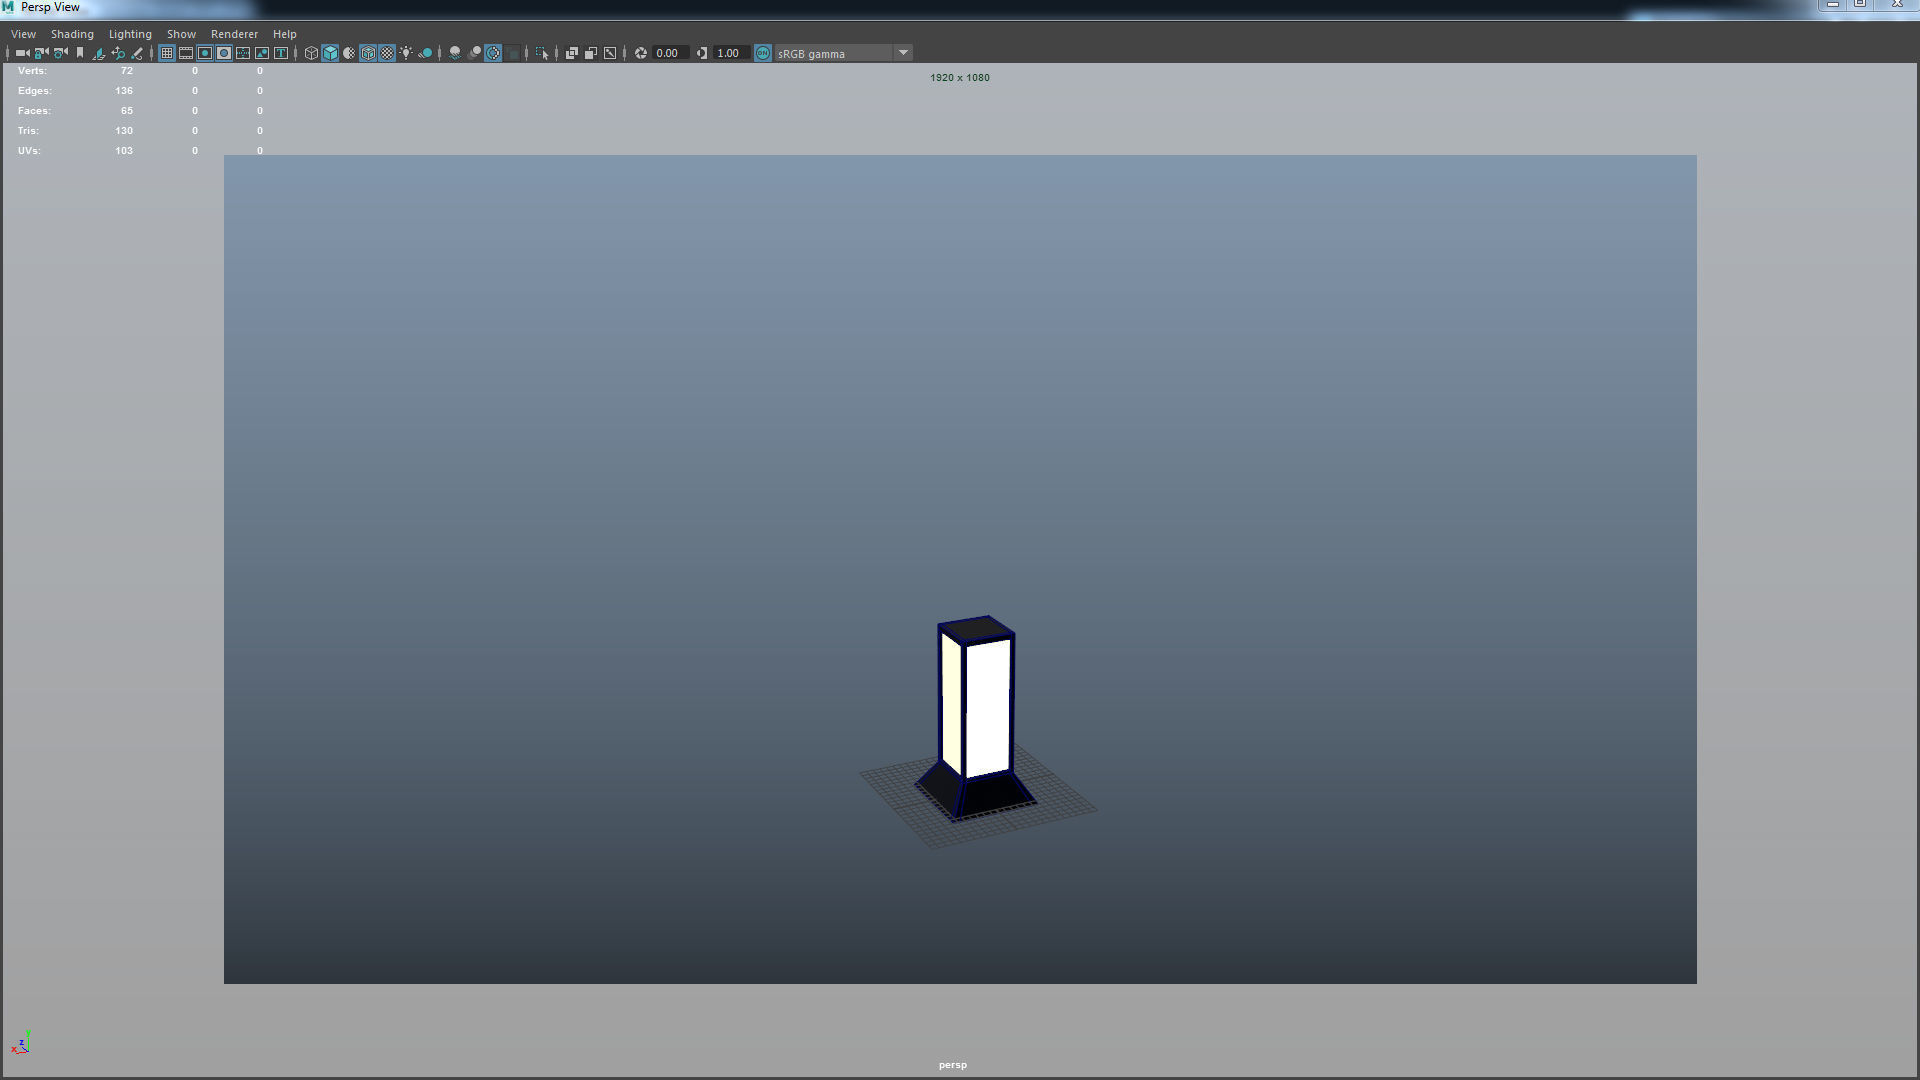This screenshot has height=1080, width=1920.
Task: Open the Shading menu
Action: [x=72, y=34]
